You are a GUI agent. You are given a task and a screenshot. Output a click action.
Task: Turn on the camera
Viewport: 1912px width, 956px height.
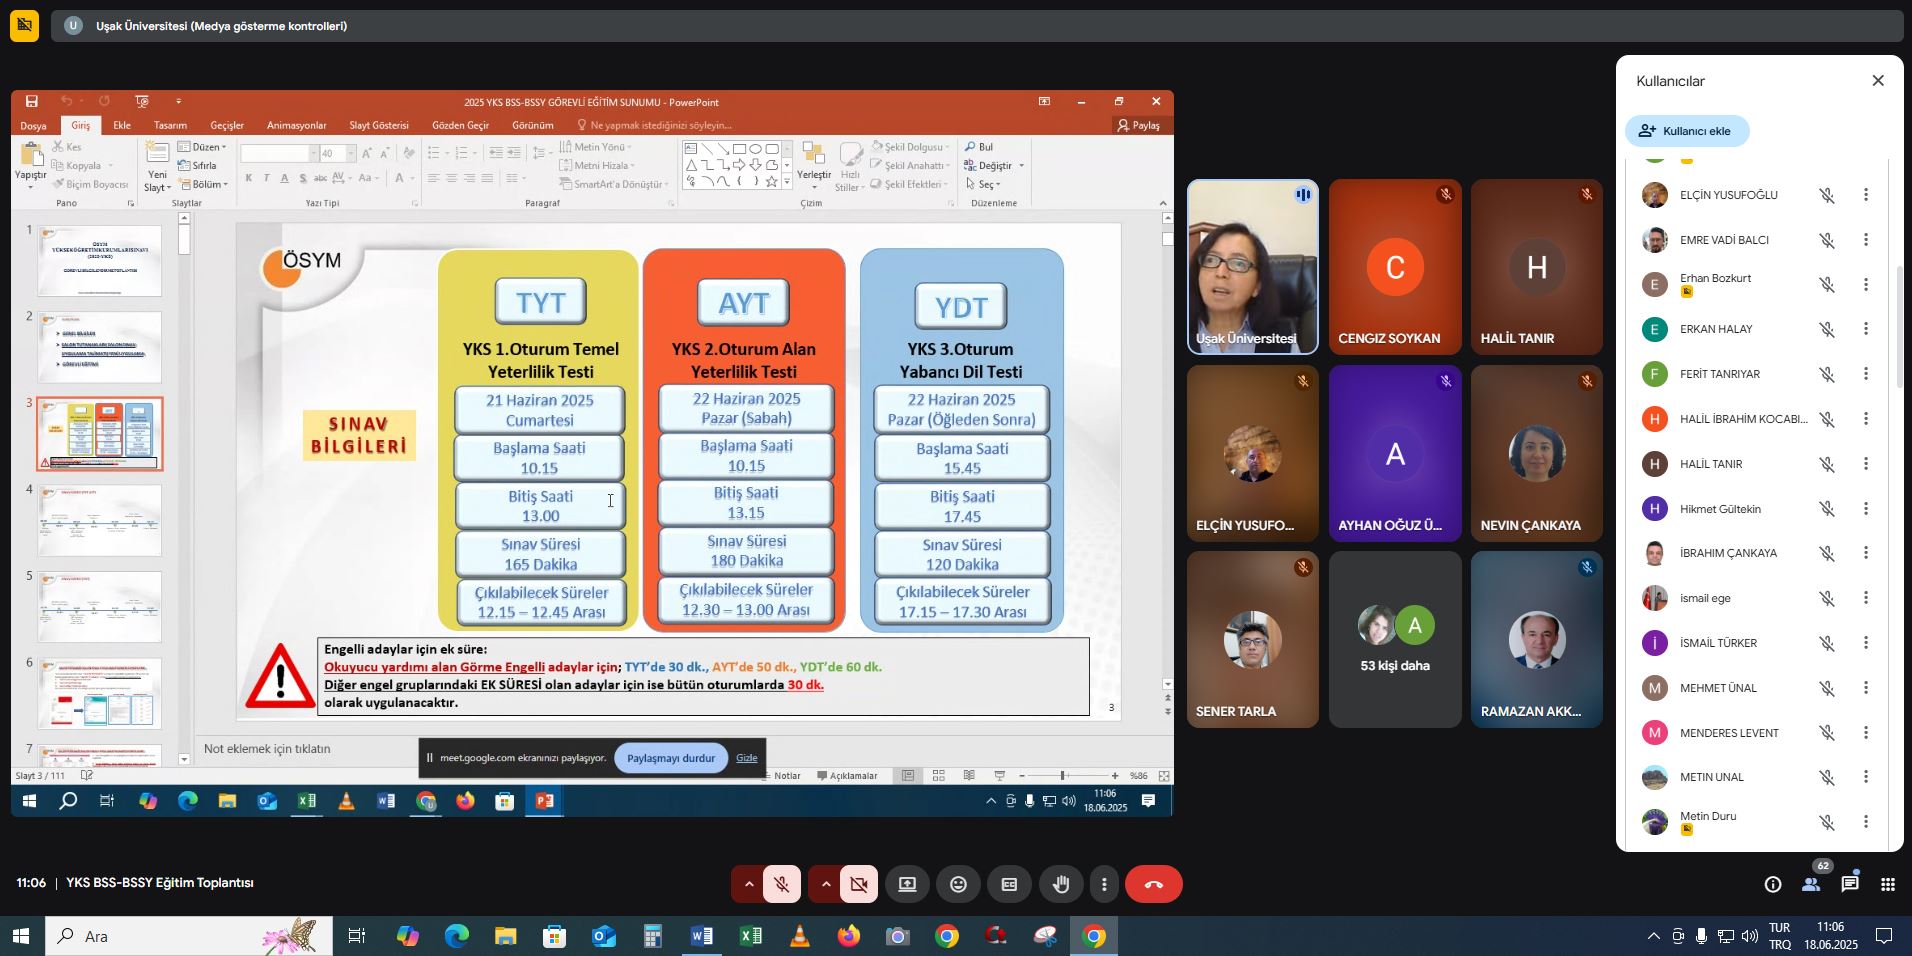coord(858,884)
